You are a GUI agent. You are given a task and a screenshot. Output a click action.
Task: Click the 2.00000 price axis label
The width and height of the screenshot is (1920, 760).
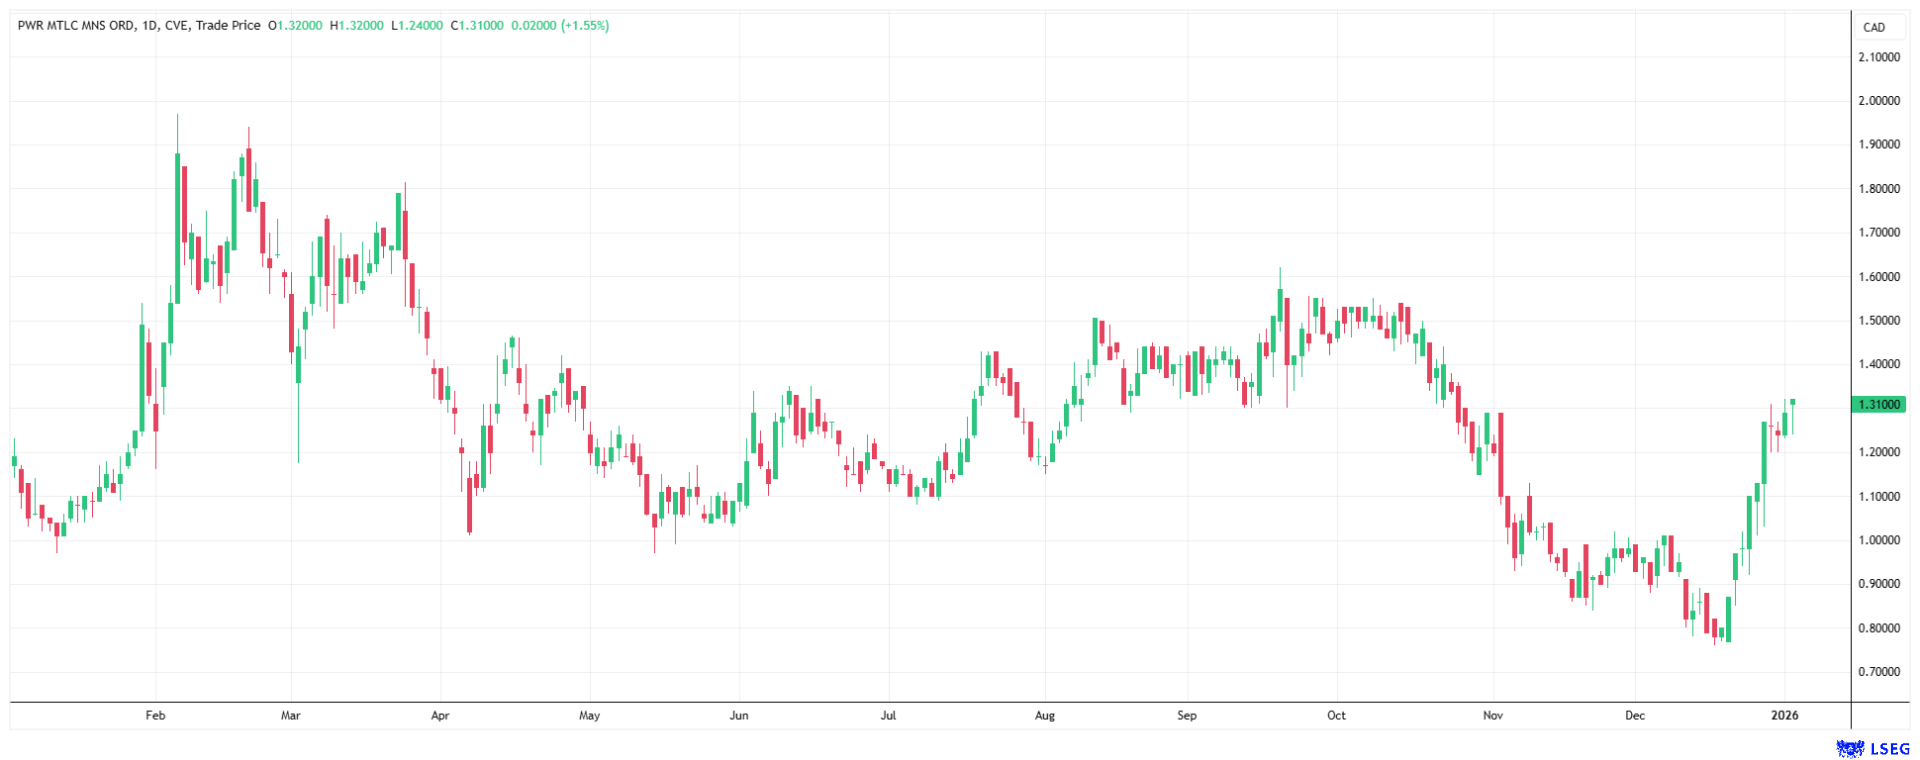(1879, 101)
